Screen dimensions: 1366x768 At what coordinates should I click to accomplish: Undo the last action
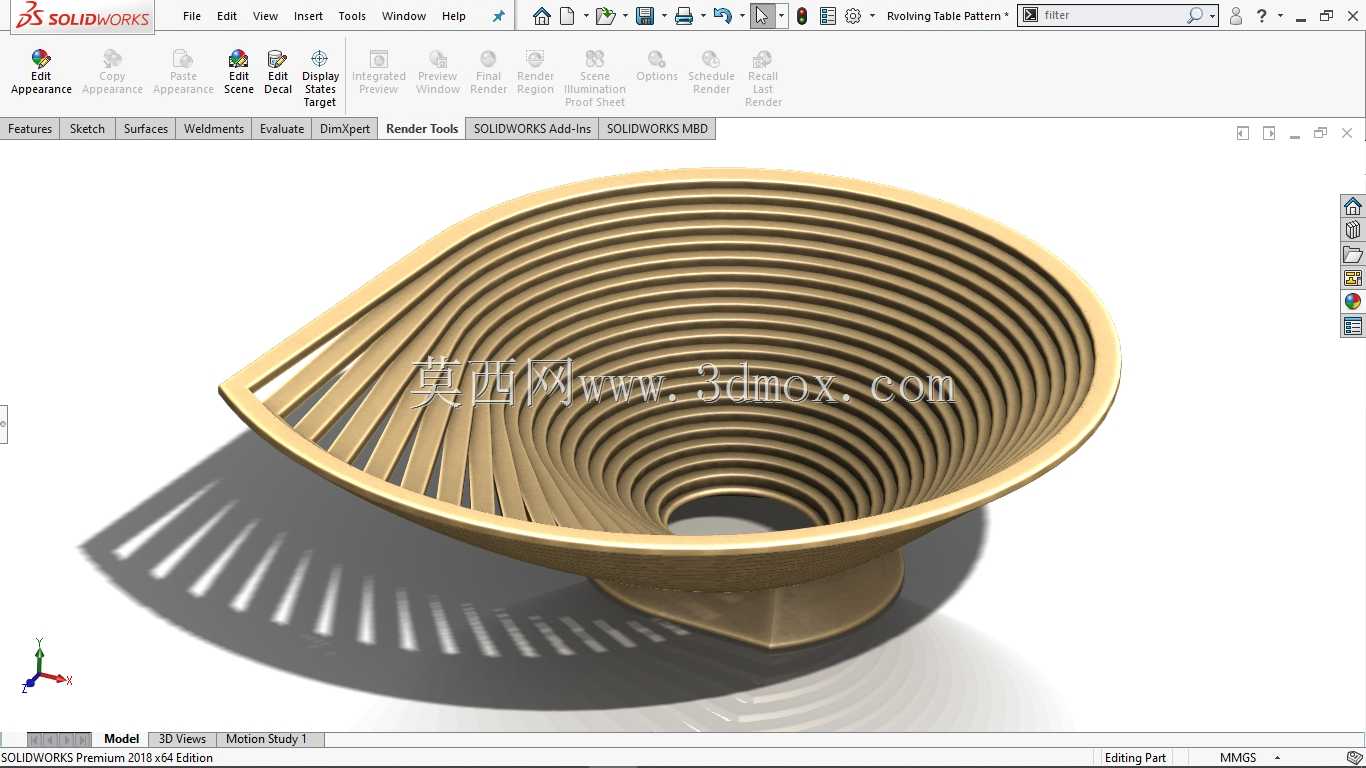pos(723,16)
